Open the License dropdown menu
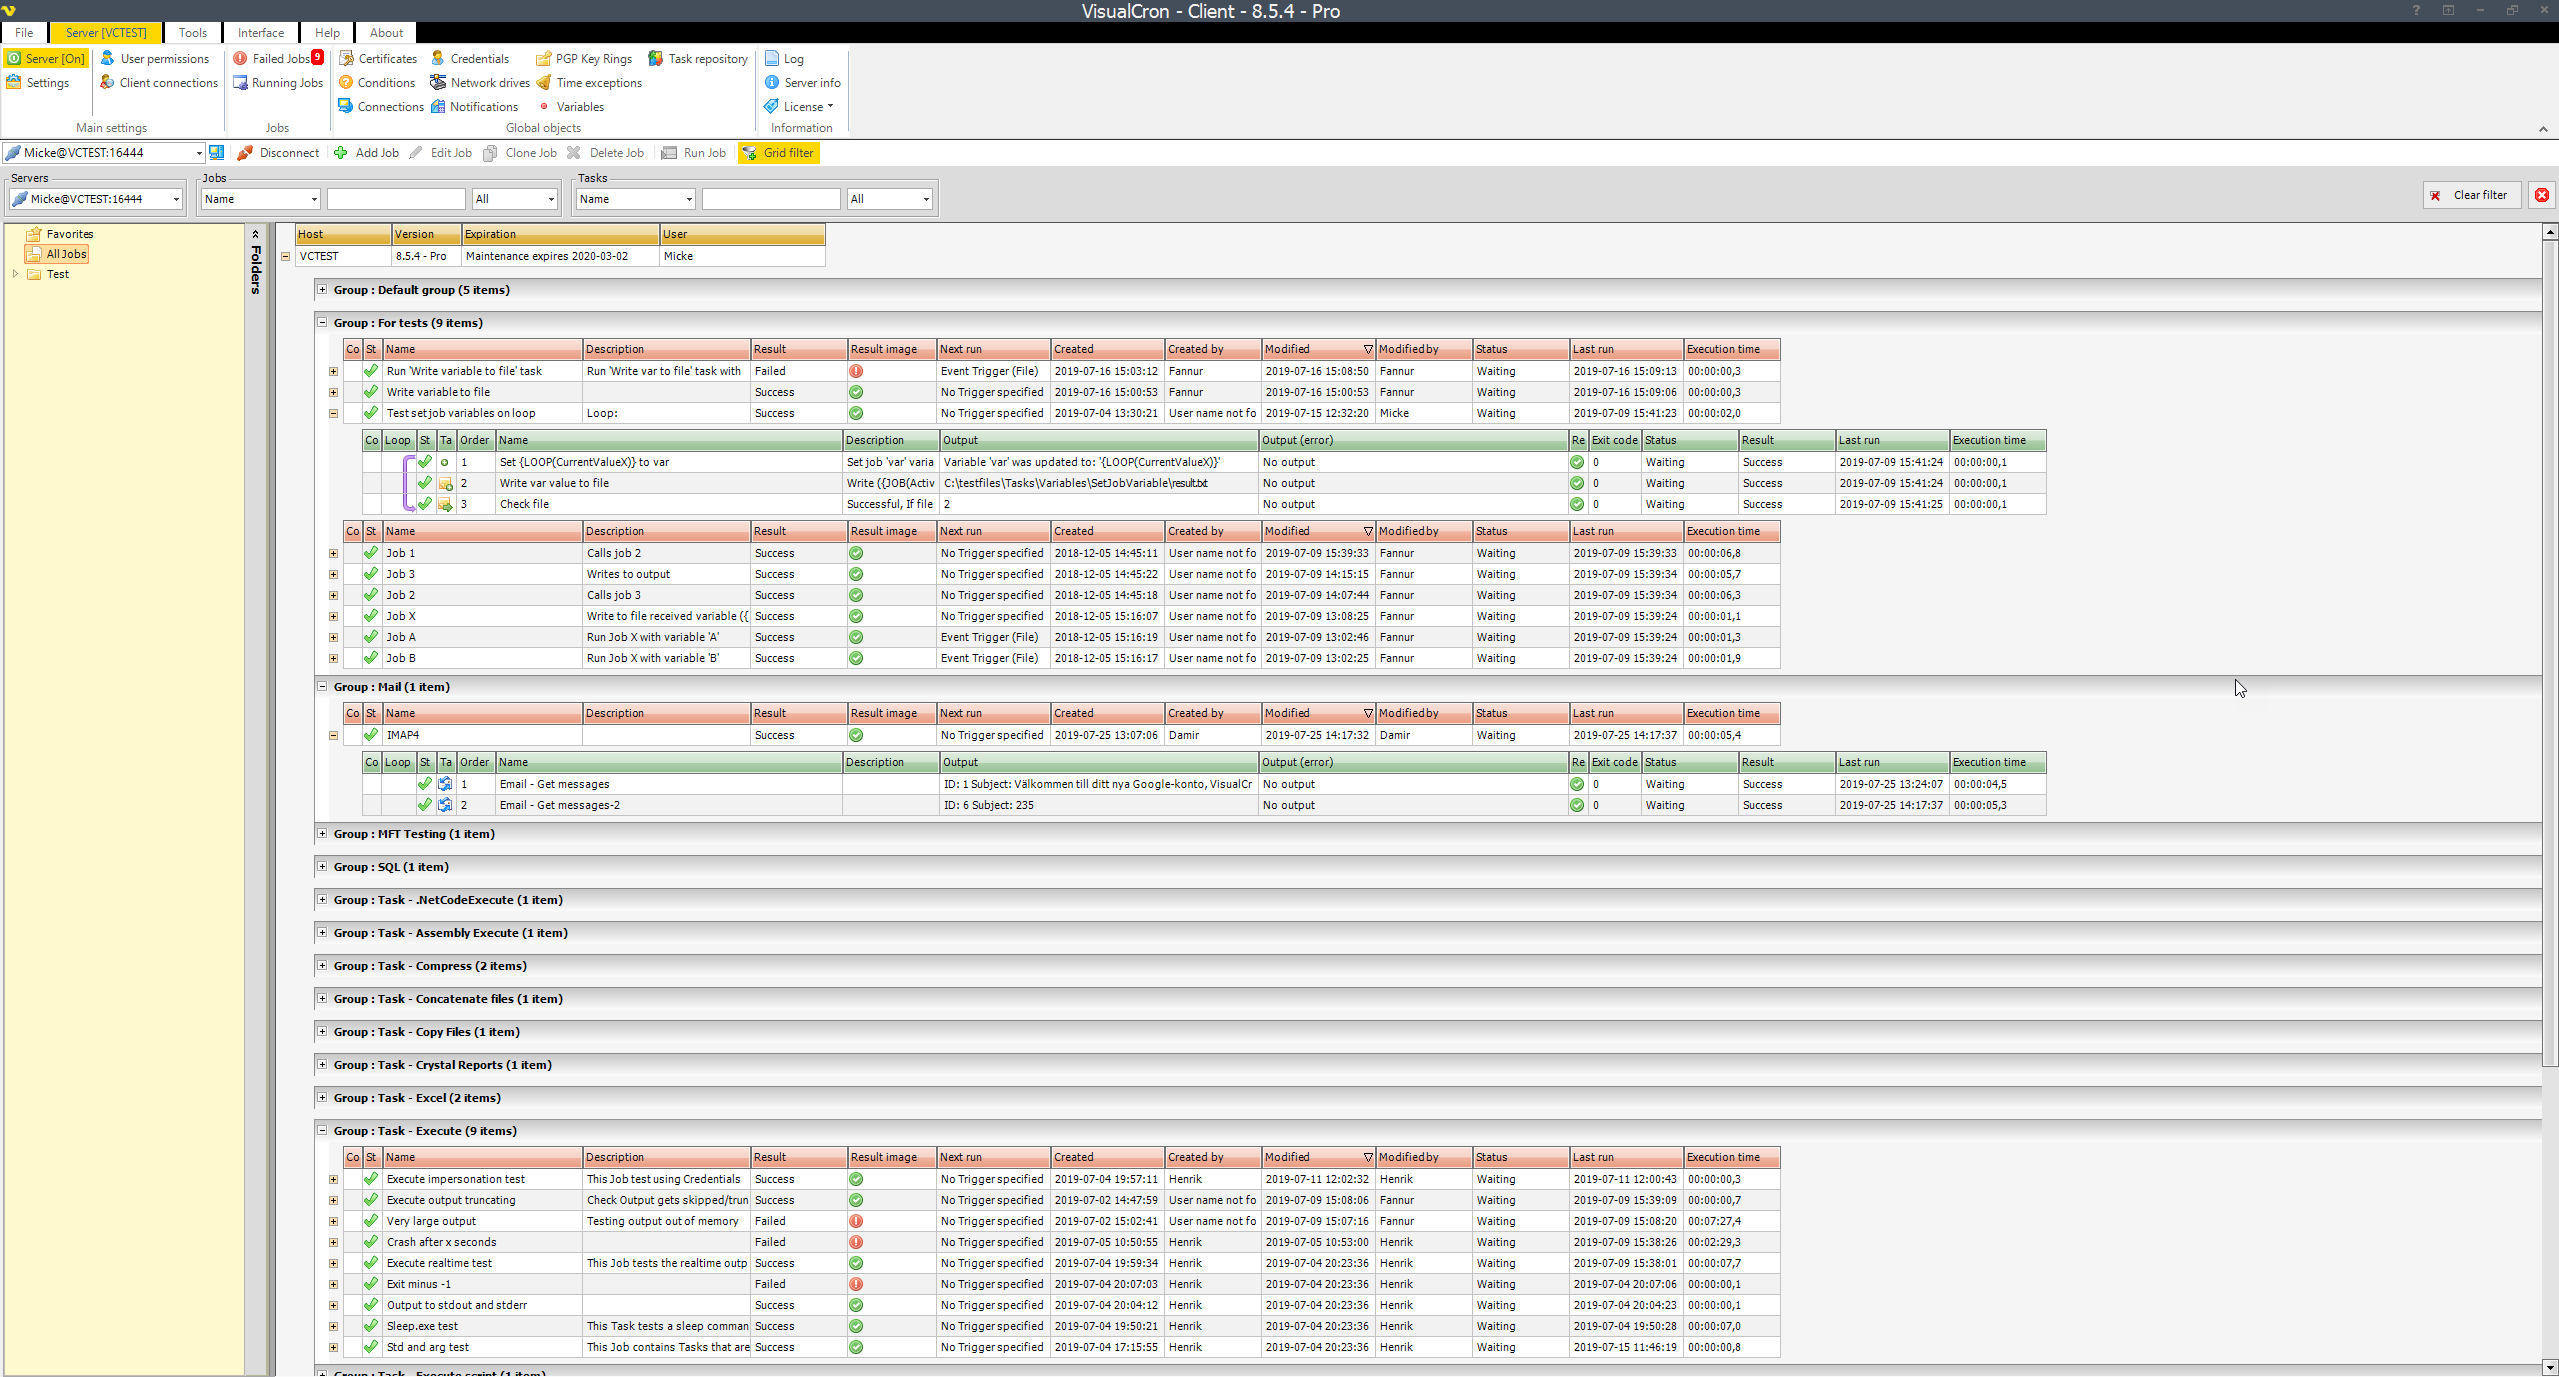Image resolution: width=2559 pixels, height=1377 pixels. tap(806, 107)
